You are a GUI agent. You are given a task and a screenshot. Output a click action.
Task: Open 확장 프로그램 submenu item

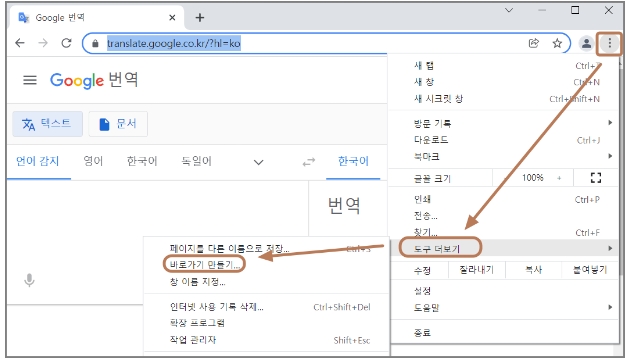266,323
